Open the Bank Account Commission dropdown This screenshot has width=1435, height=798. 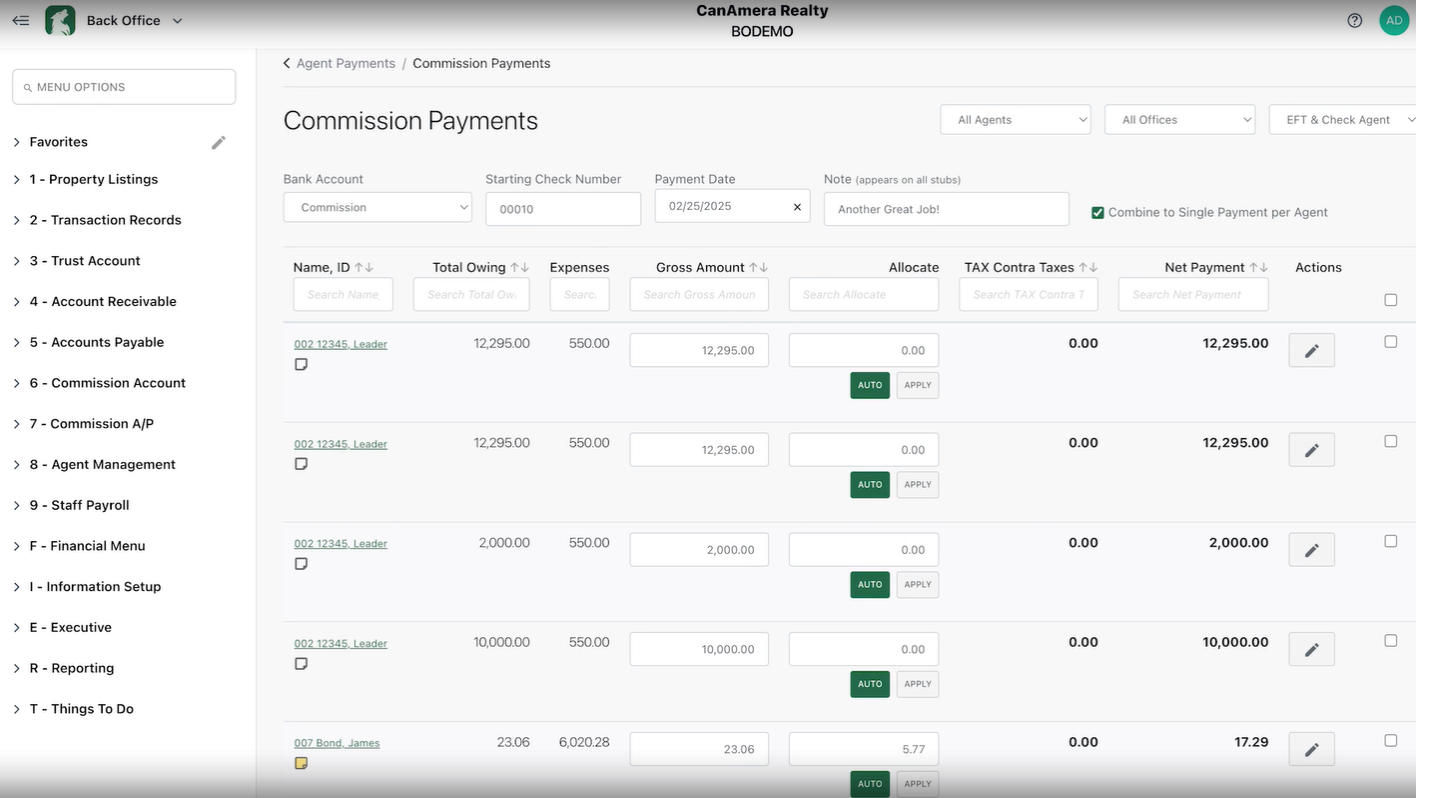pyautogui.click(x=377, y=207)
